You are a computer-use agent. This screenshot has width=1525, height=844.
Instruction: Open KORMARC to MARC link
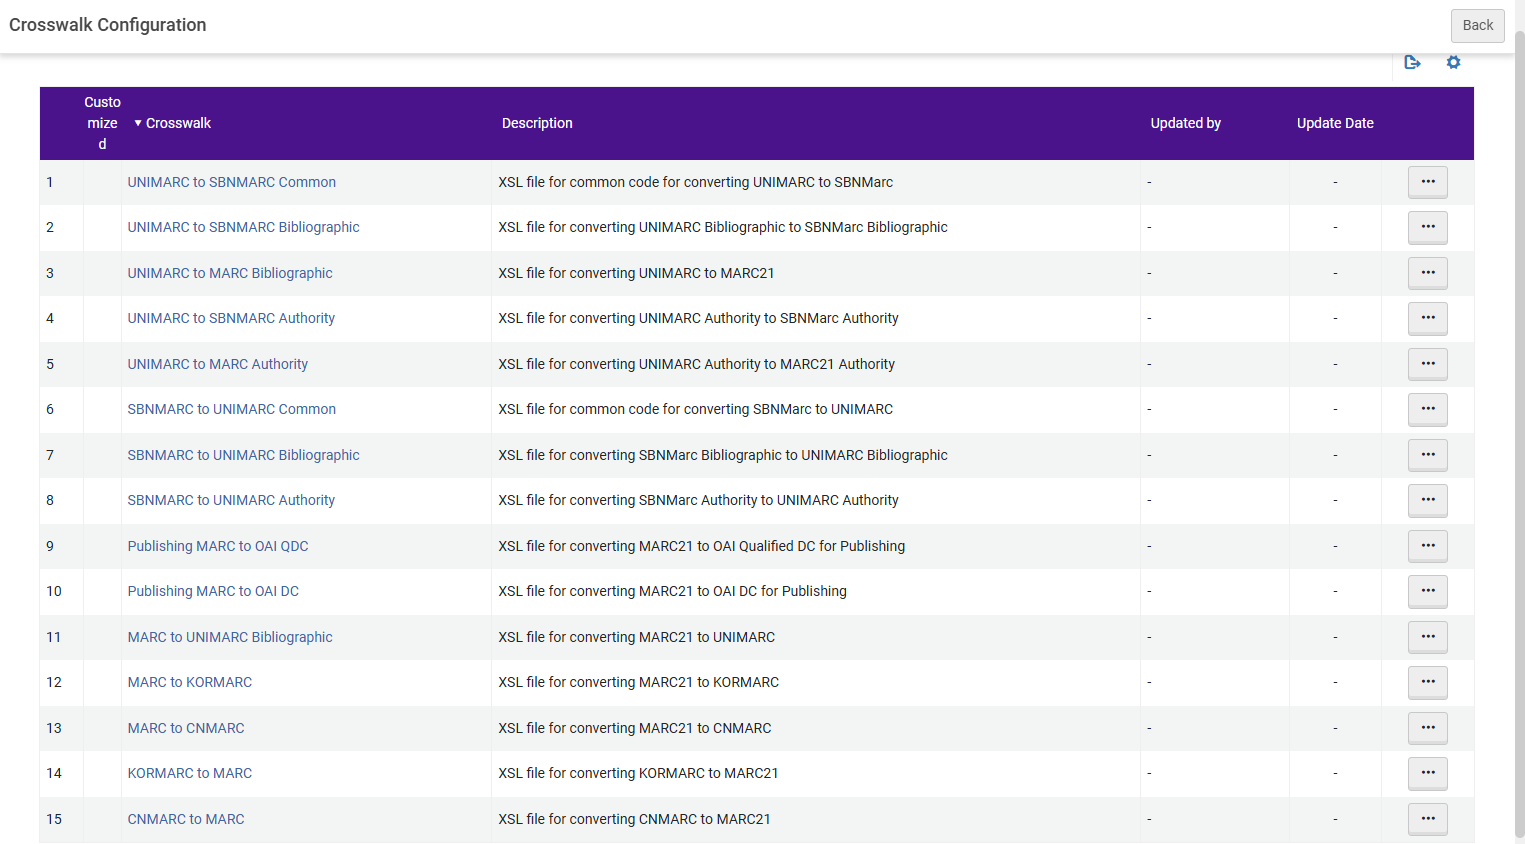[189, 773]
